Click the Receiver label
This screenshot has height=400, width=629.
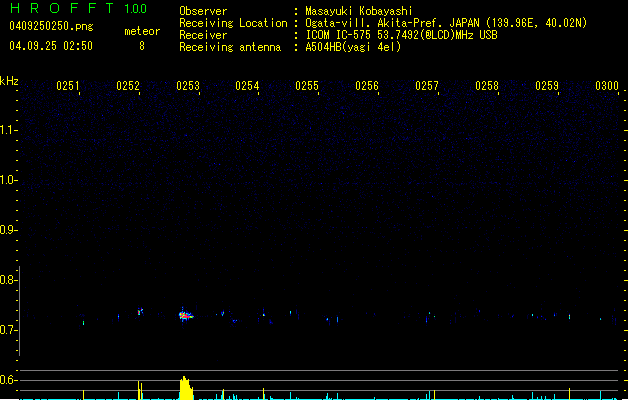[203, 35]
